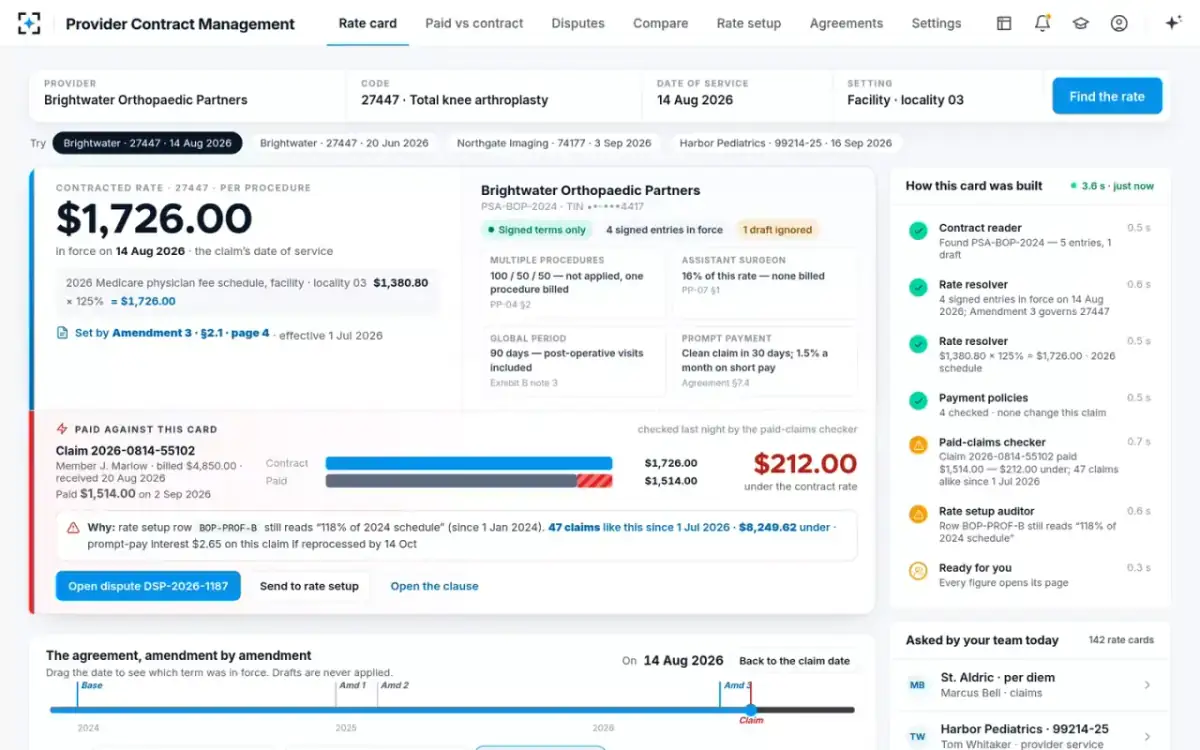Click Base marker on timeline

click(x=91, y=686)
